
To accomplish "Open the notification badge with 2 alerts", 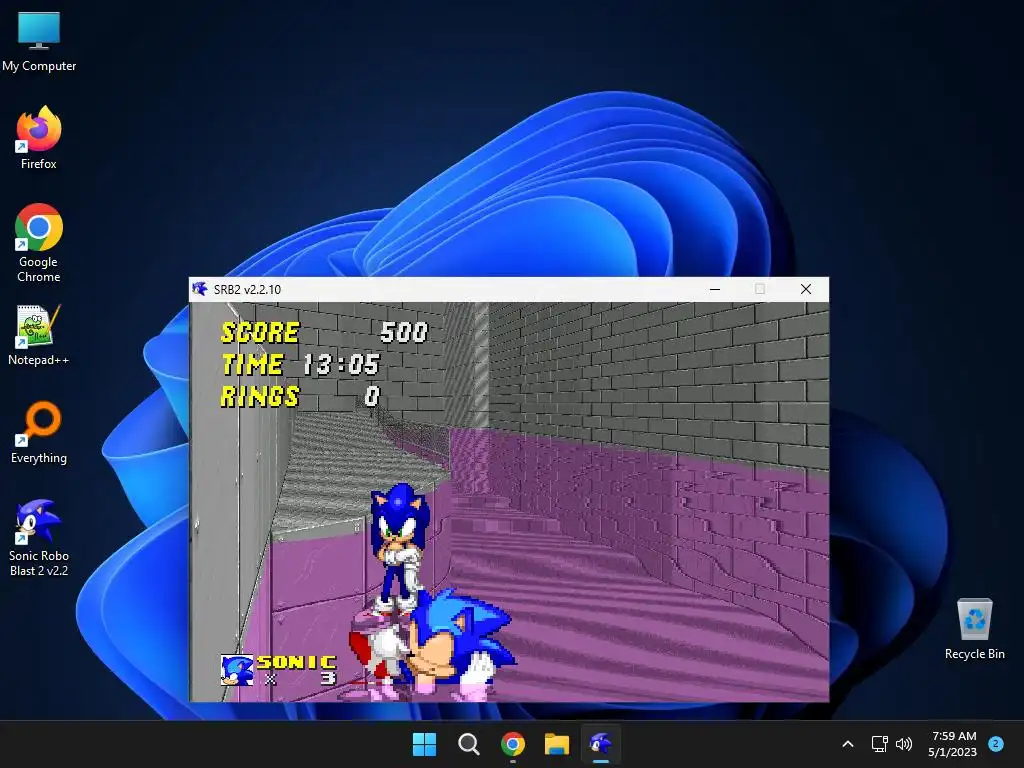I will tap(996, 744).
